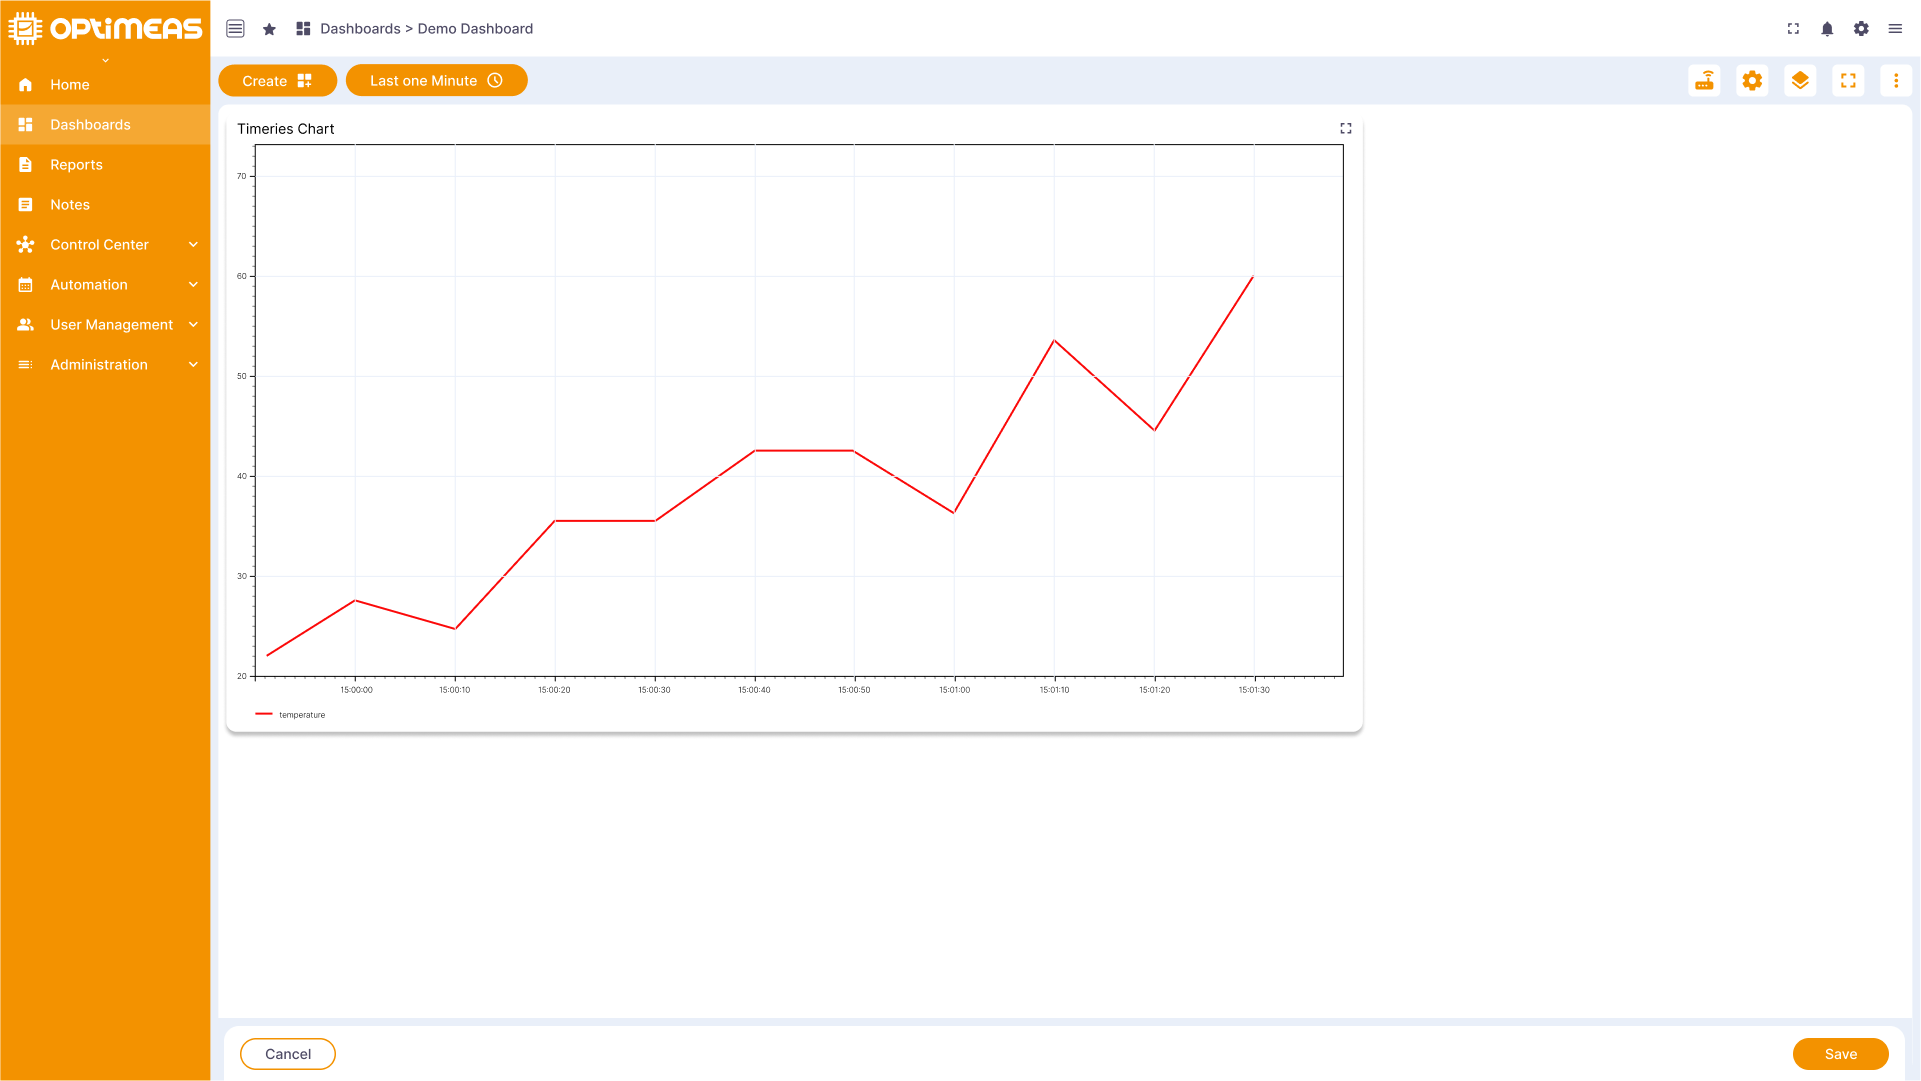This screenshot has height=1081, width=1921.
Task: Expand Control Center chevron
Action: [193, 245]
